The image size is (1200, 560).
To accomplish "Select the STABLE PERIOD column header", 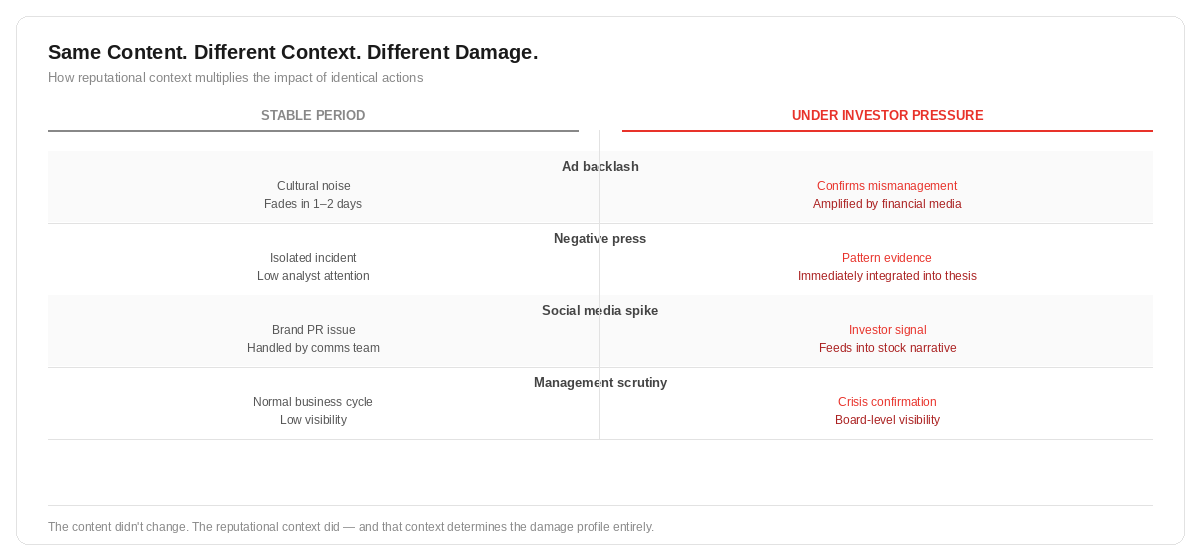I will click(x=313, y=116).
